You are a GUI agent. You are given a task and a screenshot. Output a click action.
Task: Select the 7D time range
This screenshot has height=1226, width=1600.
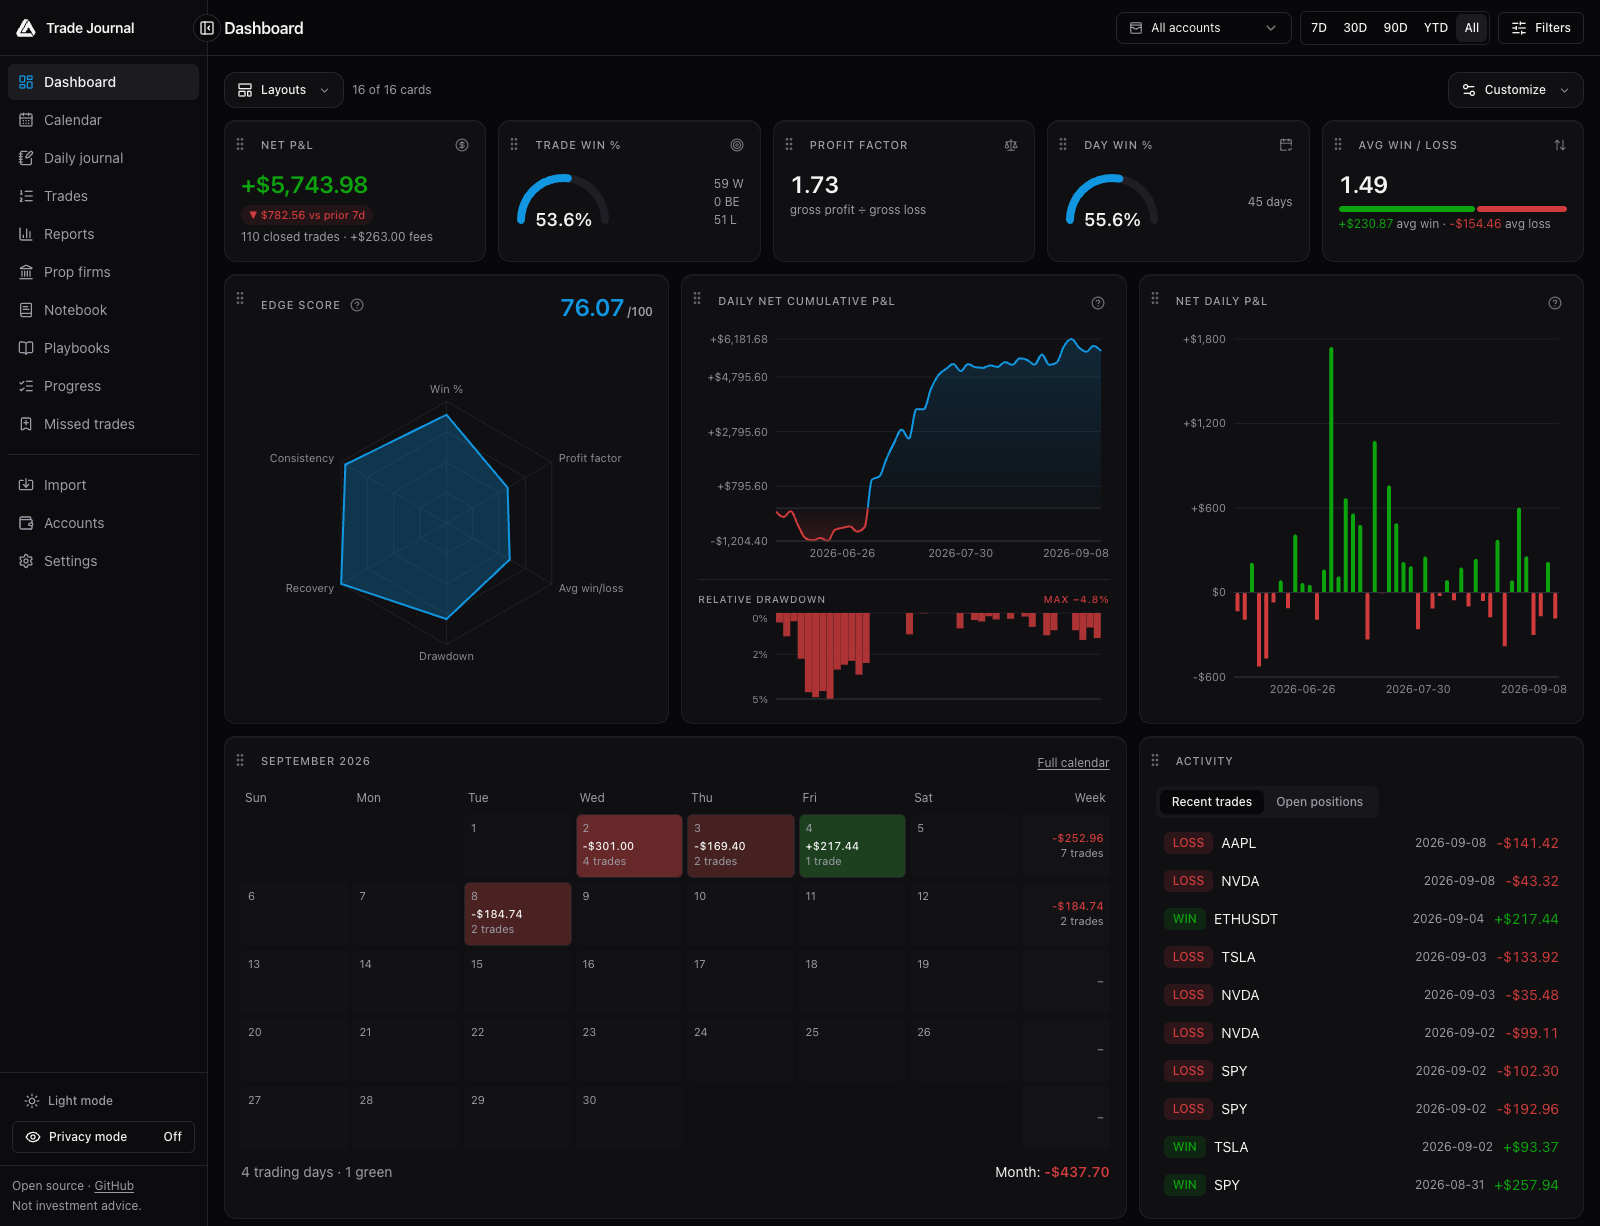click(x=1319, y=28)
